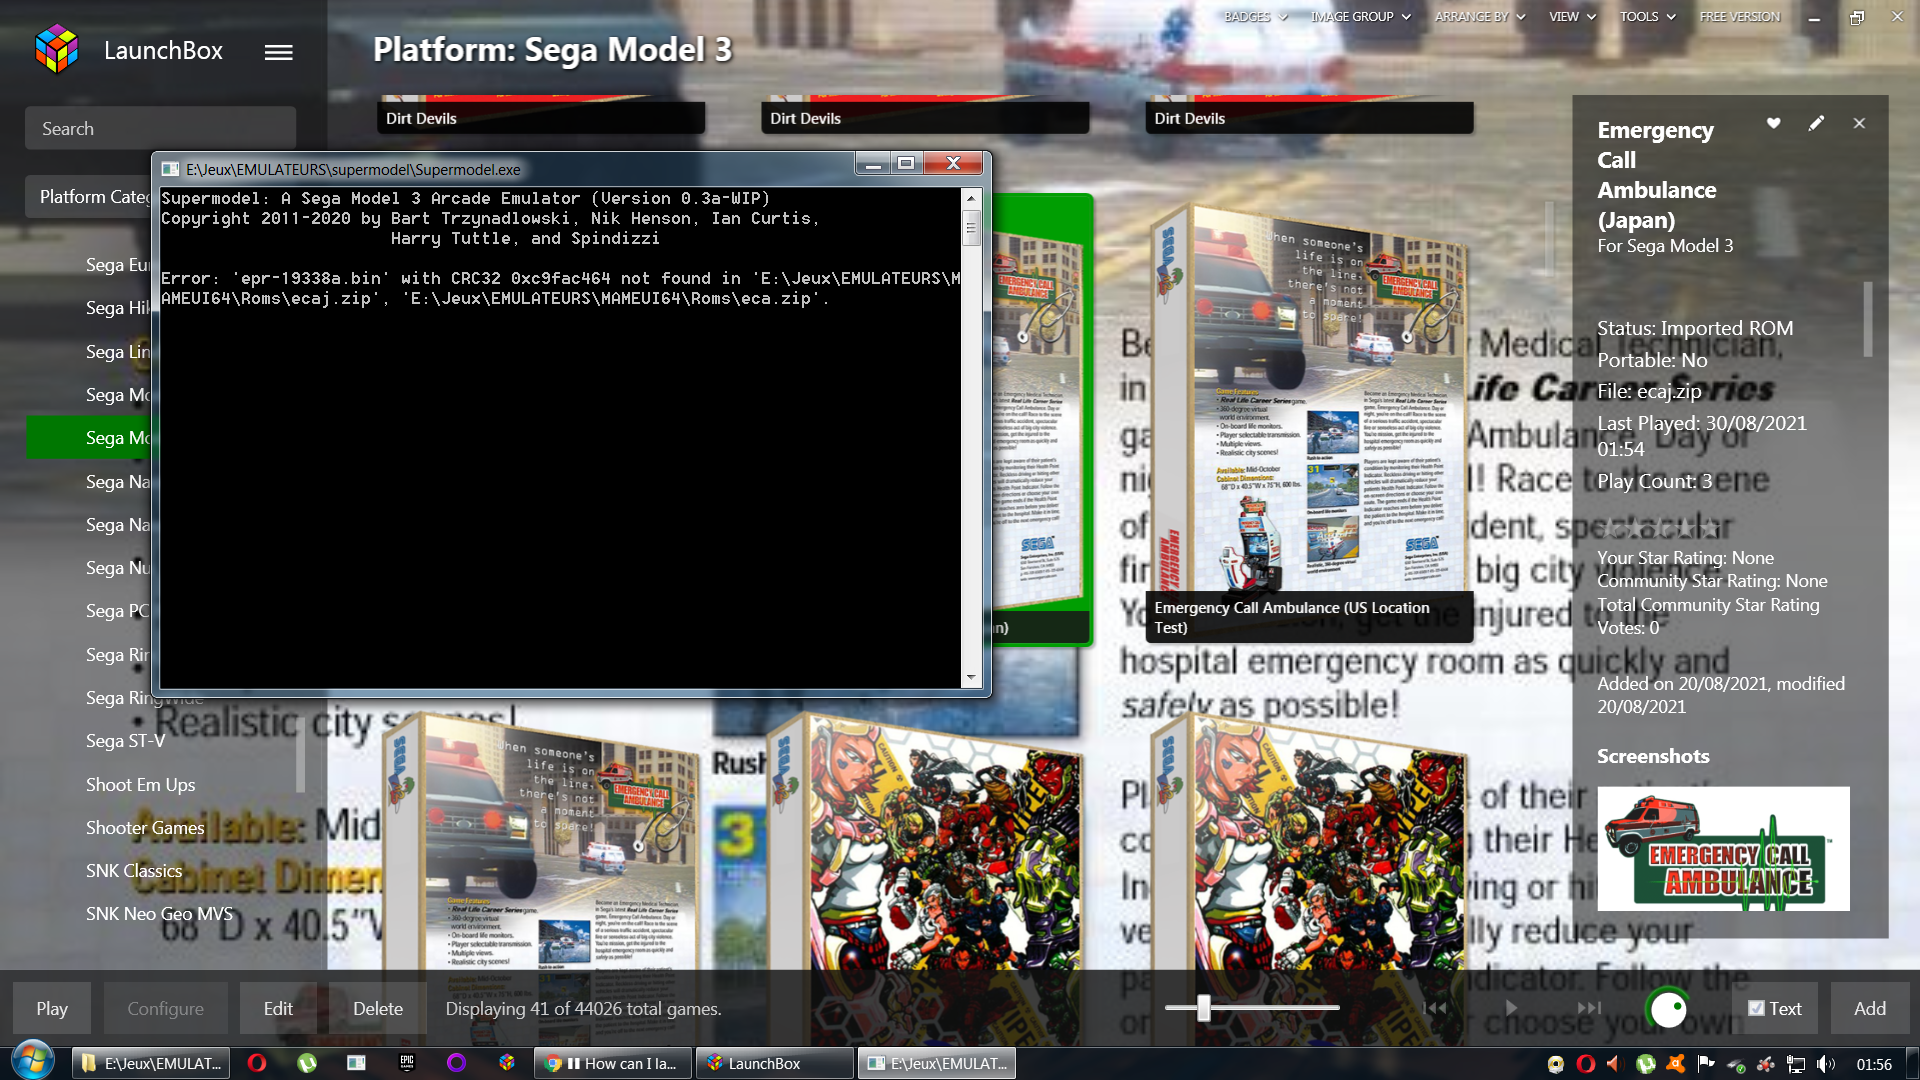Select Sega ST-V platform
Image resolution: width=1920 pixels, height=1080 pixels.
tap(125, 741)
